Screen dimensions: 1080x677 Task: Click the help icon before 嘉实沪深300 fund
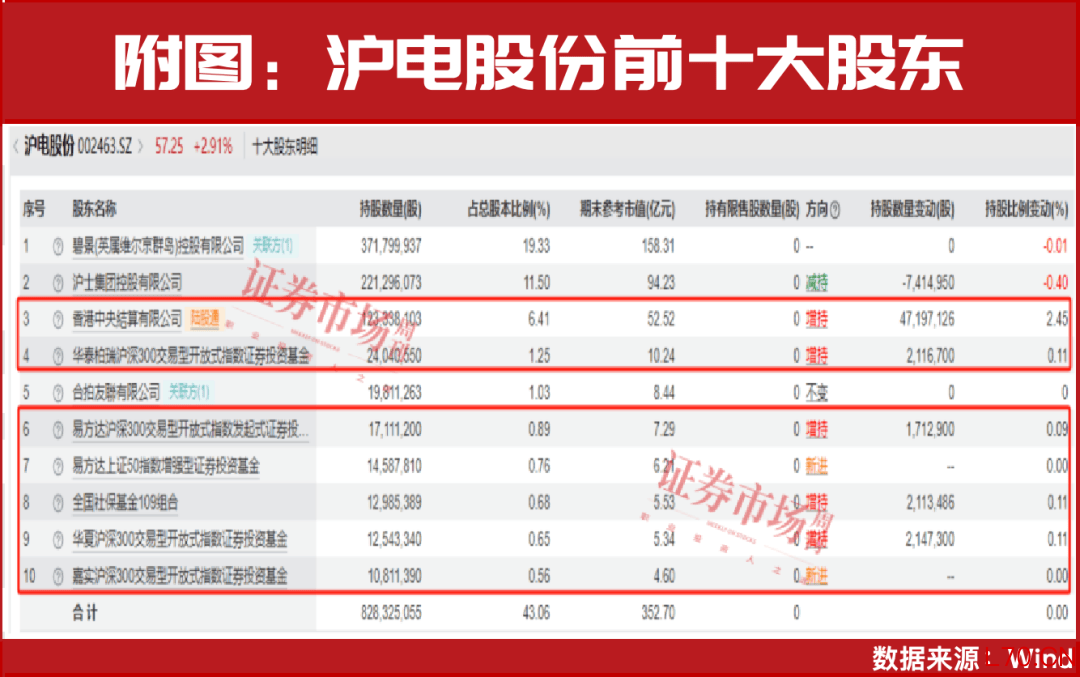click(56, 576)
